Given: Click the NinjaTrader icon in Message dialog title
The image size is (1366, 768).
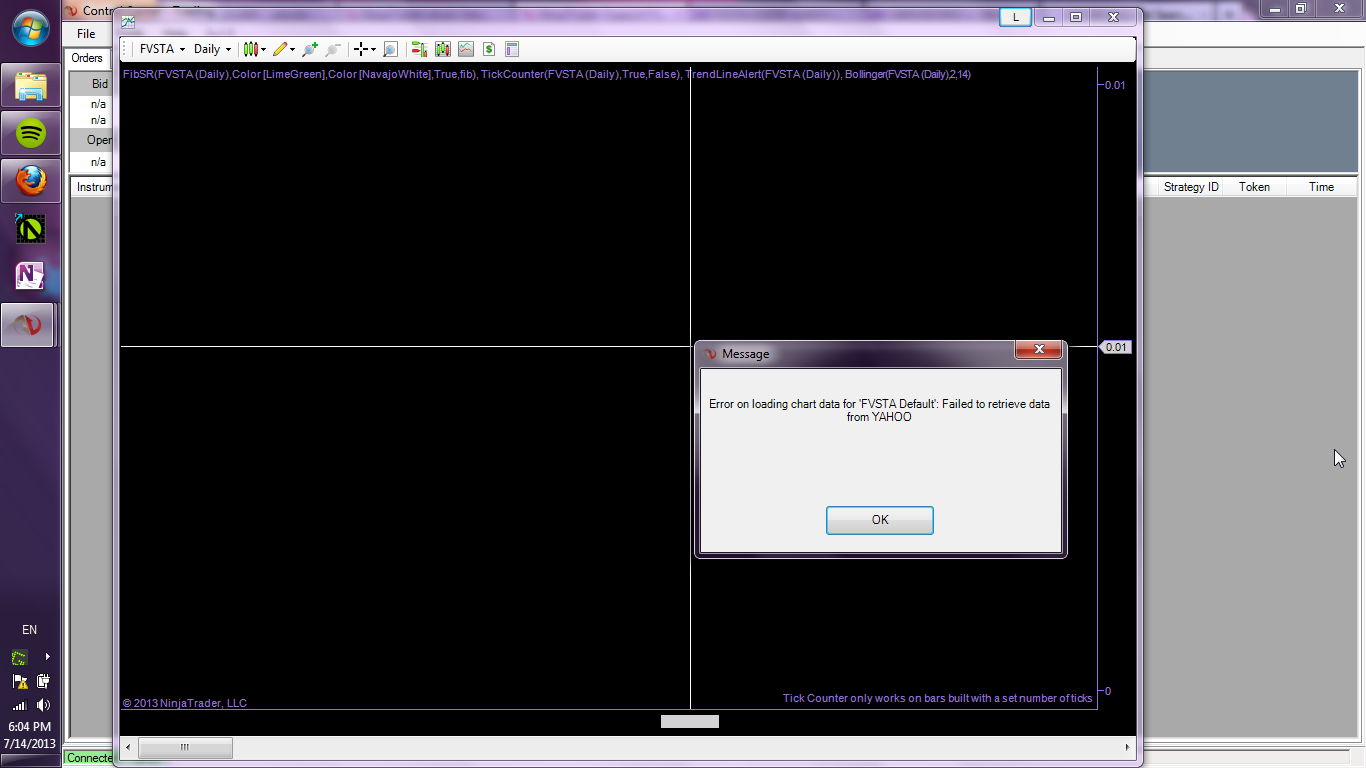Looking at the screenshot, I should 711,354.
